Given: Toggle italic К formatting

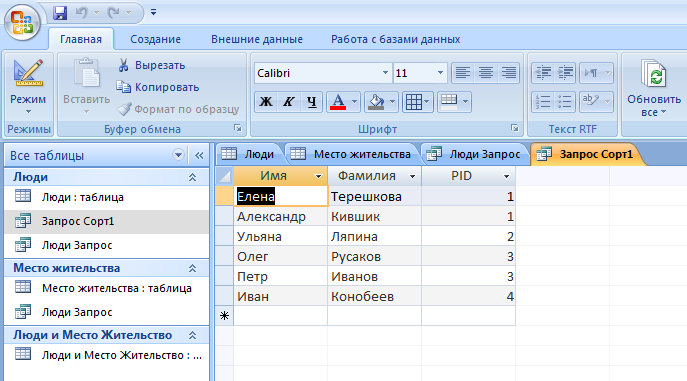Looking at the screenshot, I should 288,102.
